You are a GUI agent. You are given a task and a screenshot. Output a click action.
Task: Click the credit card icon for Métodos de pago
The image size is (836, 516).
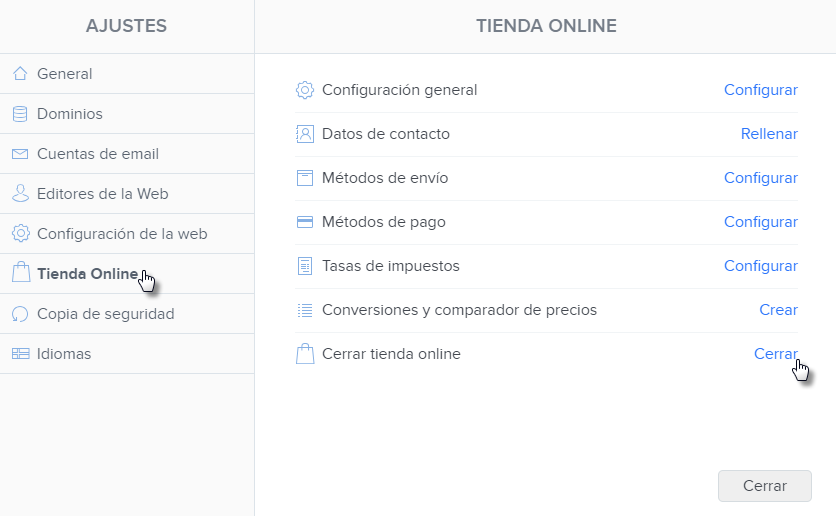tap(305, 222)
